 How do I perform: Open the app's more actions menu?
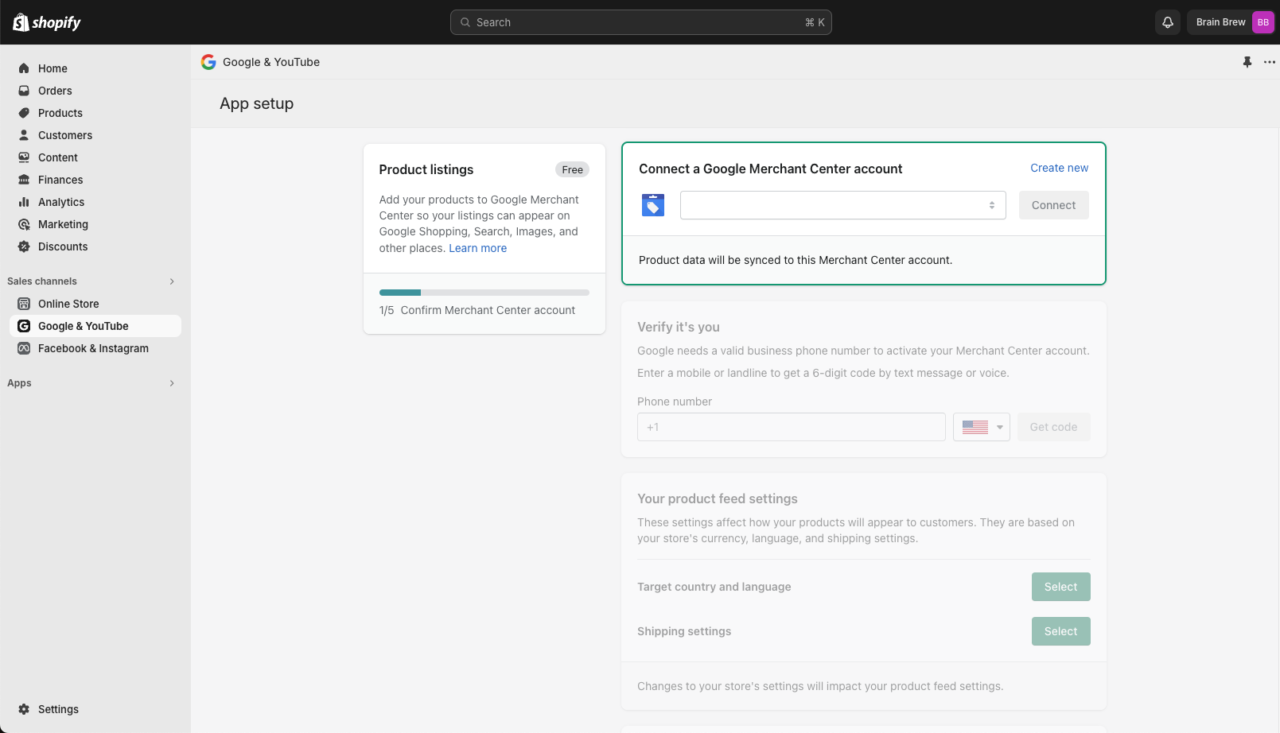[1268, 61]
